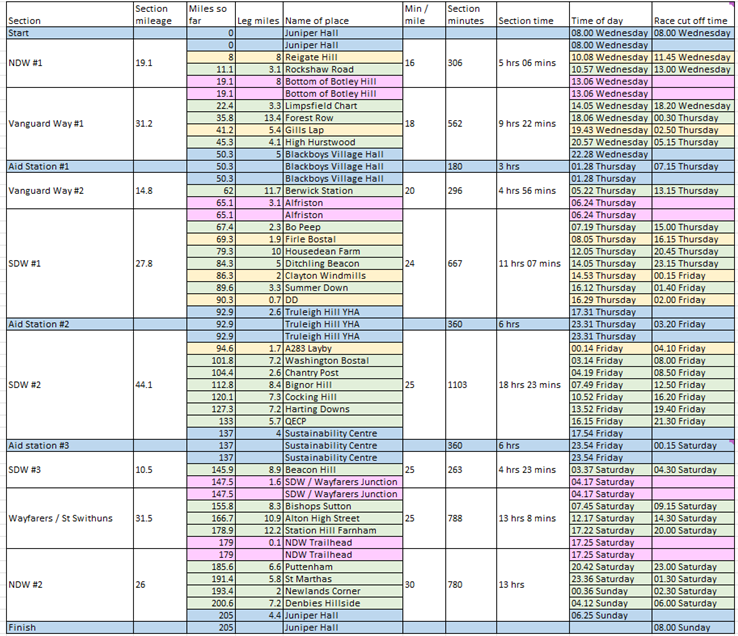Select the 'Aid station #3' row label
The image size is (738, 636).
[70, 446]
